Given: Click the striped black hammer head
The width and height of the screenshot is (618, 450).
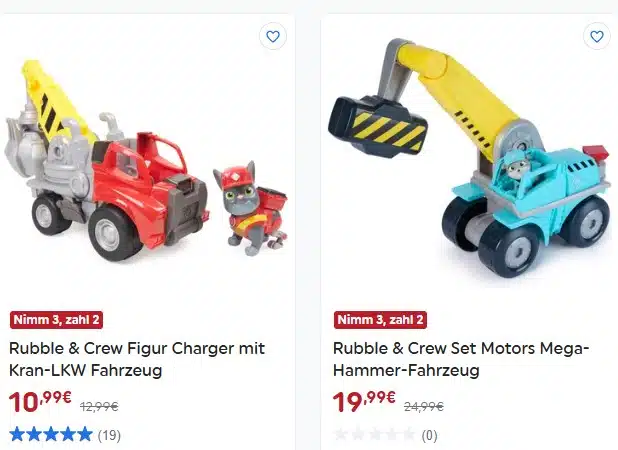Looking at the screenshot, I should (378, 127).
